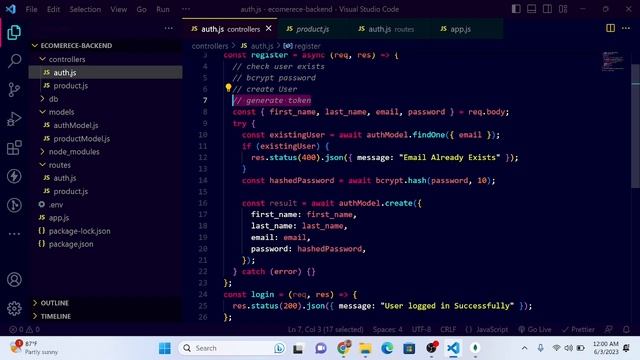Open Customize Layout icon in title bar
This screenshot has height=360, width=640.
click(x=563, y=9)
